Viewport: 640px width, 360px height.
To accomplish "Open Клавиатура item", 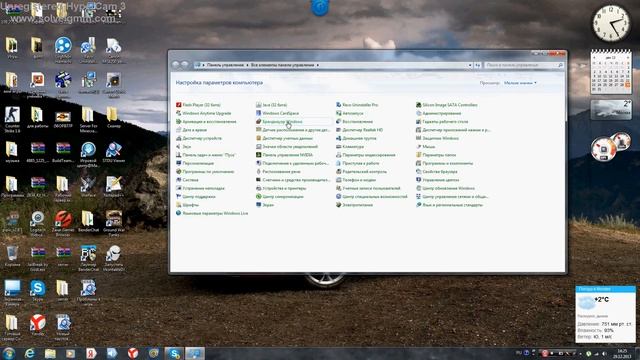I will pyautogui.click(x=349, y=147).
